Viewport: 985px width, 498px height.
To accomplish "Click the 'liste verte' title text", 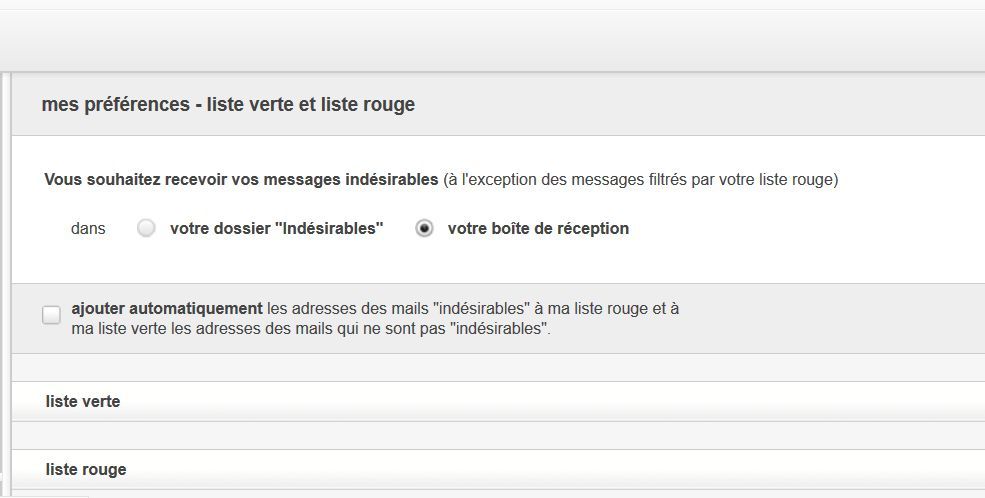I will 83,401.
